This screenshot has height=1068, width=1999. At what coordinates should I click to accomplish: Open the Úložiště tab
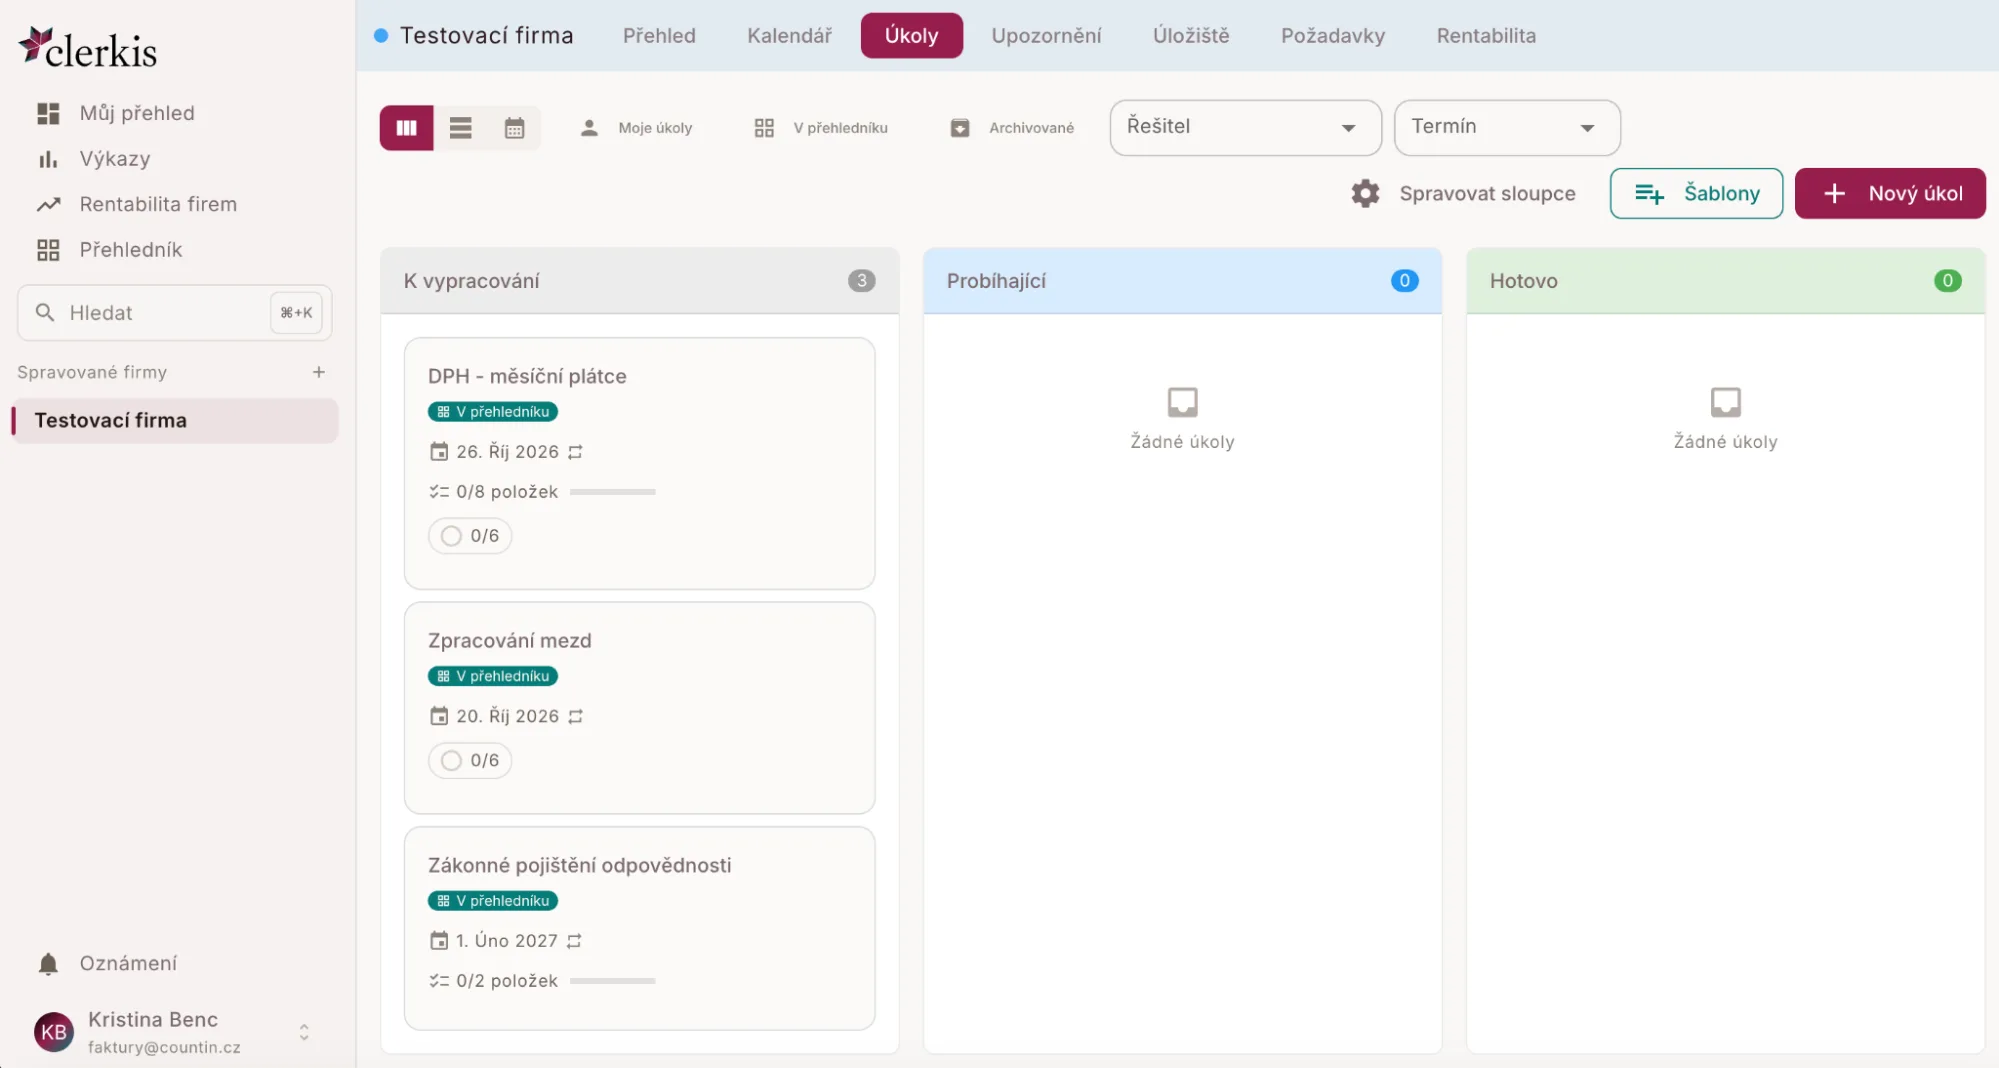1191,36
